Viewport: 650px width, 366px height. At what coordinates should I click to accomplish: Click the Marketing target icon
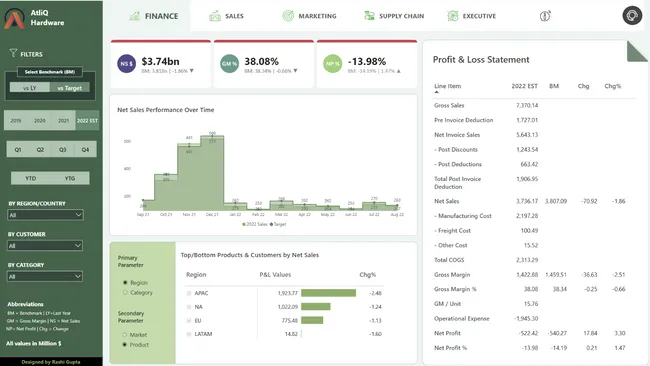pyautogui.click(x=288, y=16)
